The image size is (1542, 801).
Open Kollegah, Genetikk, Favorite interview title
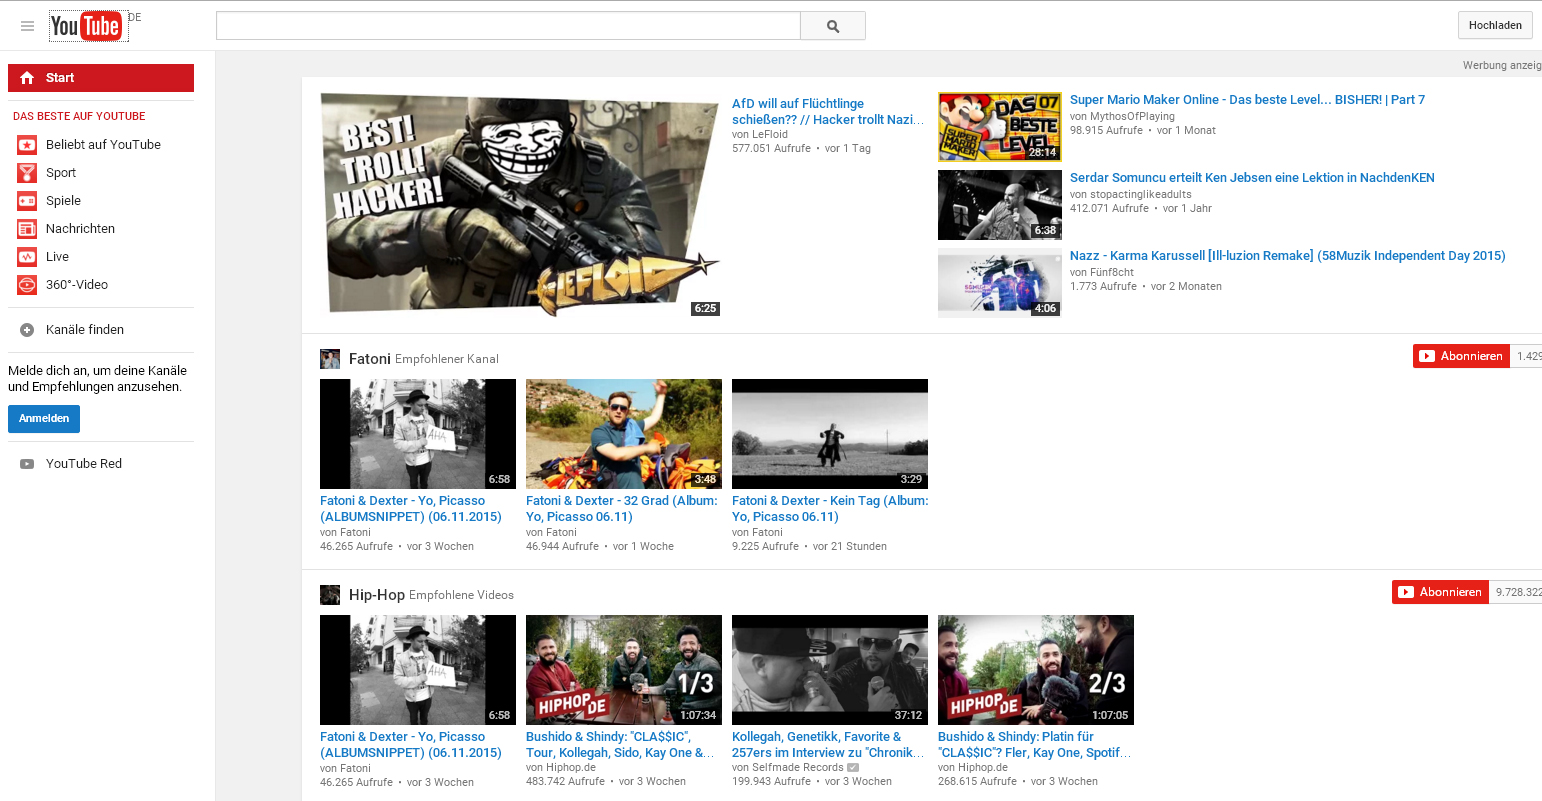(828, 745)
